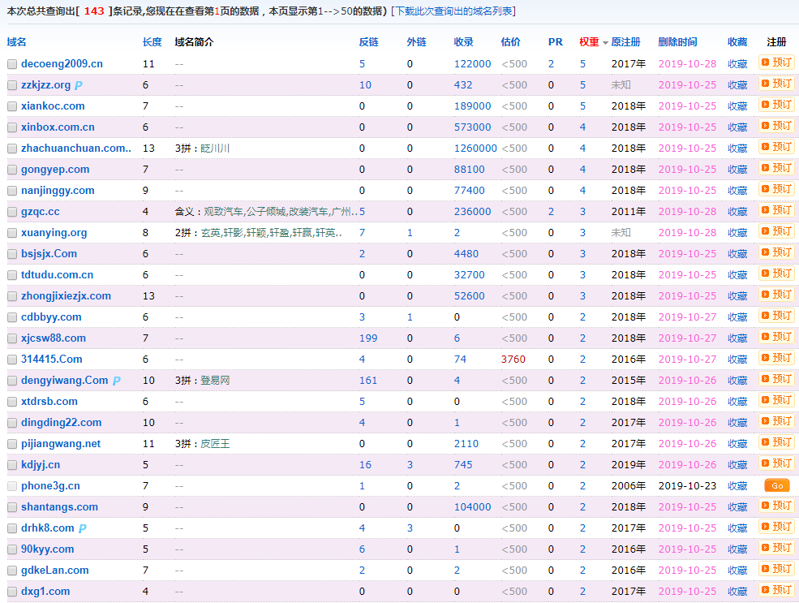
Task: Sort by the 外链 column header
Action: (x=416, y=42)
